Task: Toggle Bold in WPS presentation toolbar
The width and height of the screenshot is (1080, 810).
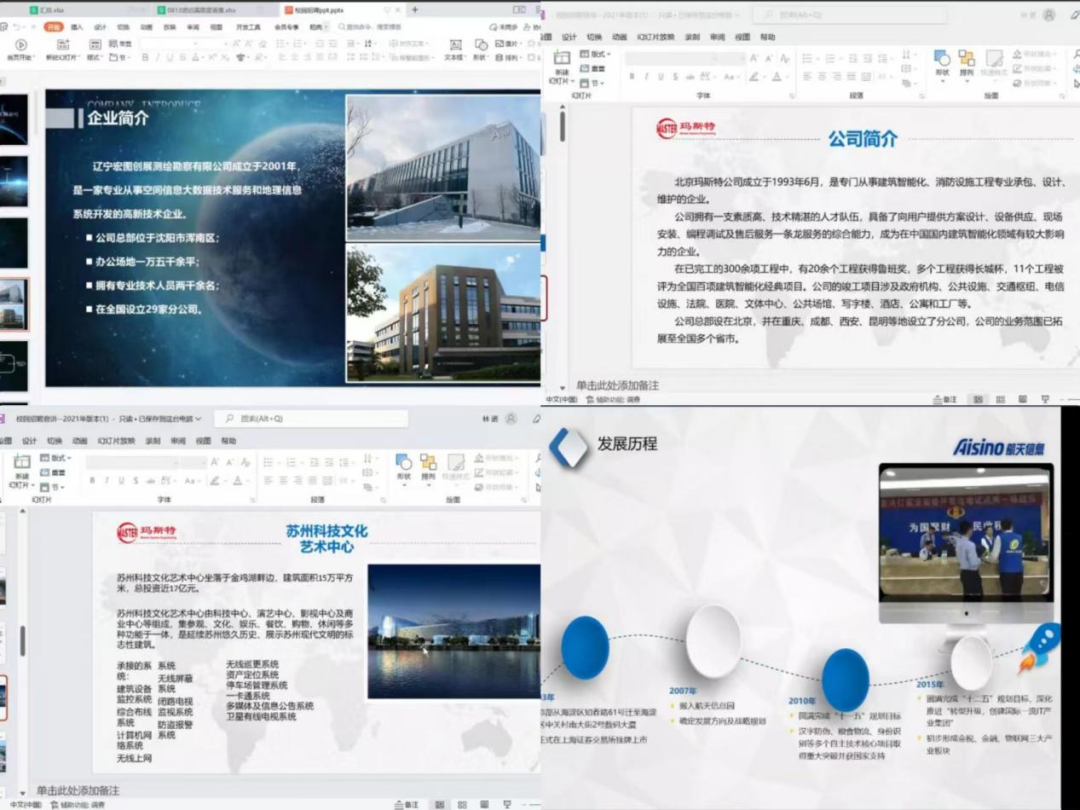Action: 145,57
